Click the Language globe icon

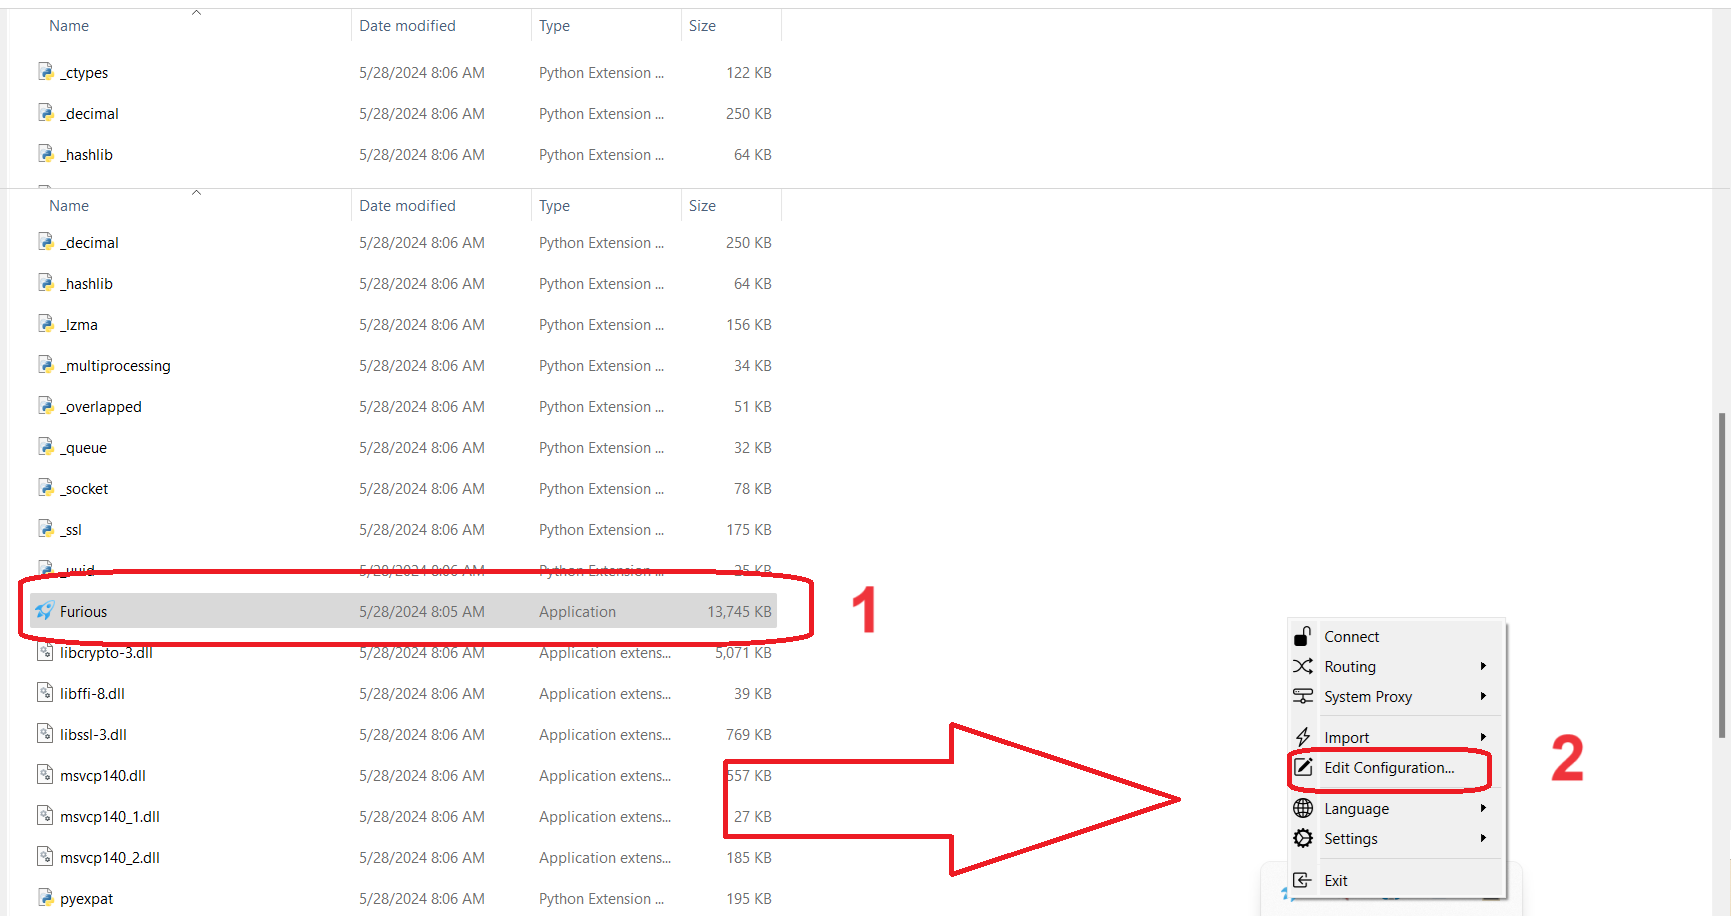point(1303,809)
